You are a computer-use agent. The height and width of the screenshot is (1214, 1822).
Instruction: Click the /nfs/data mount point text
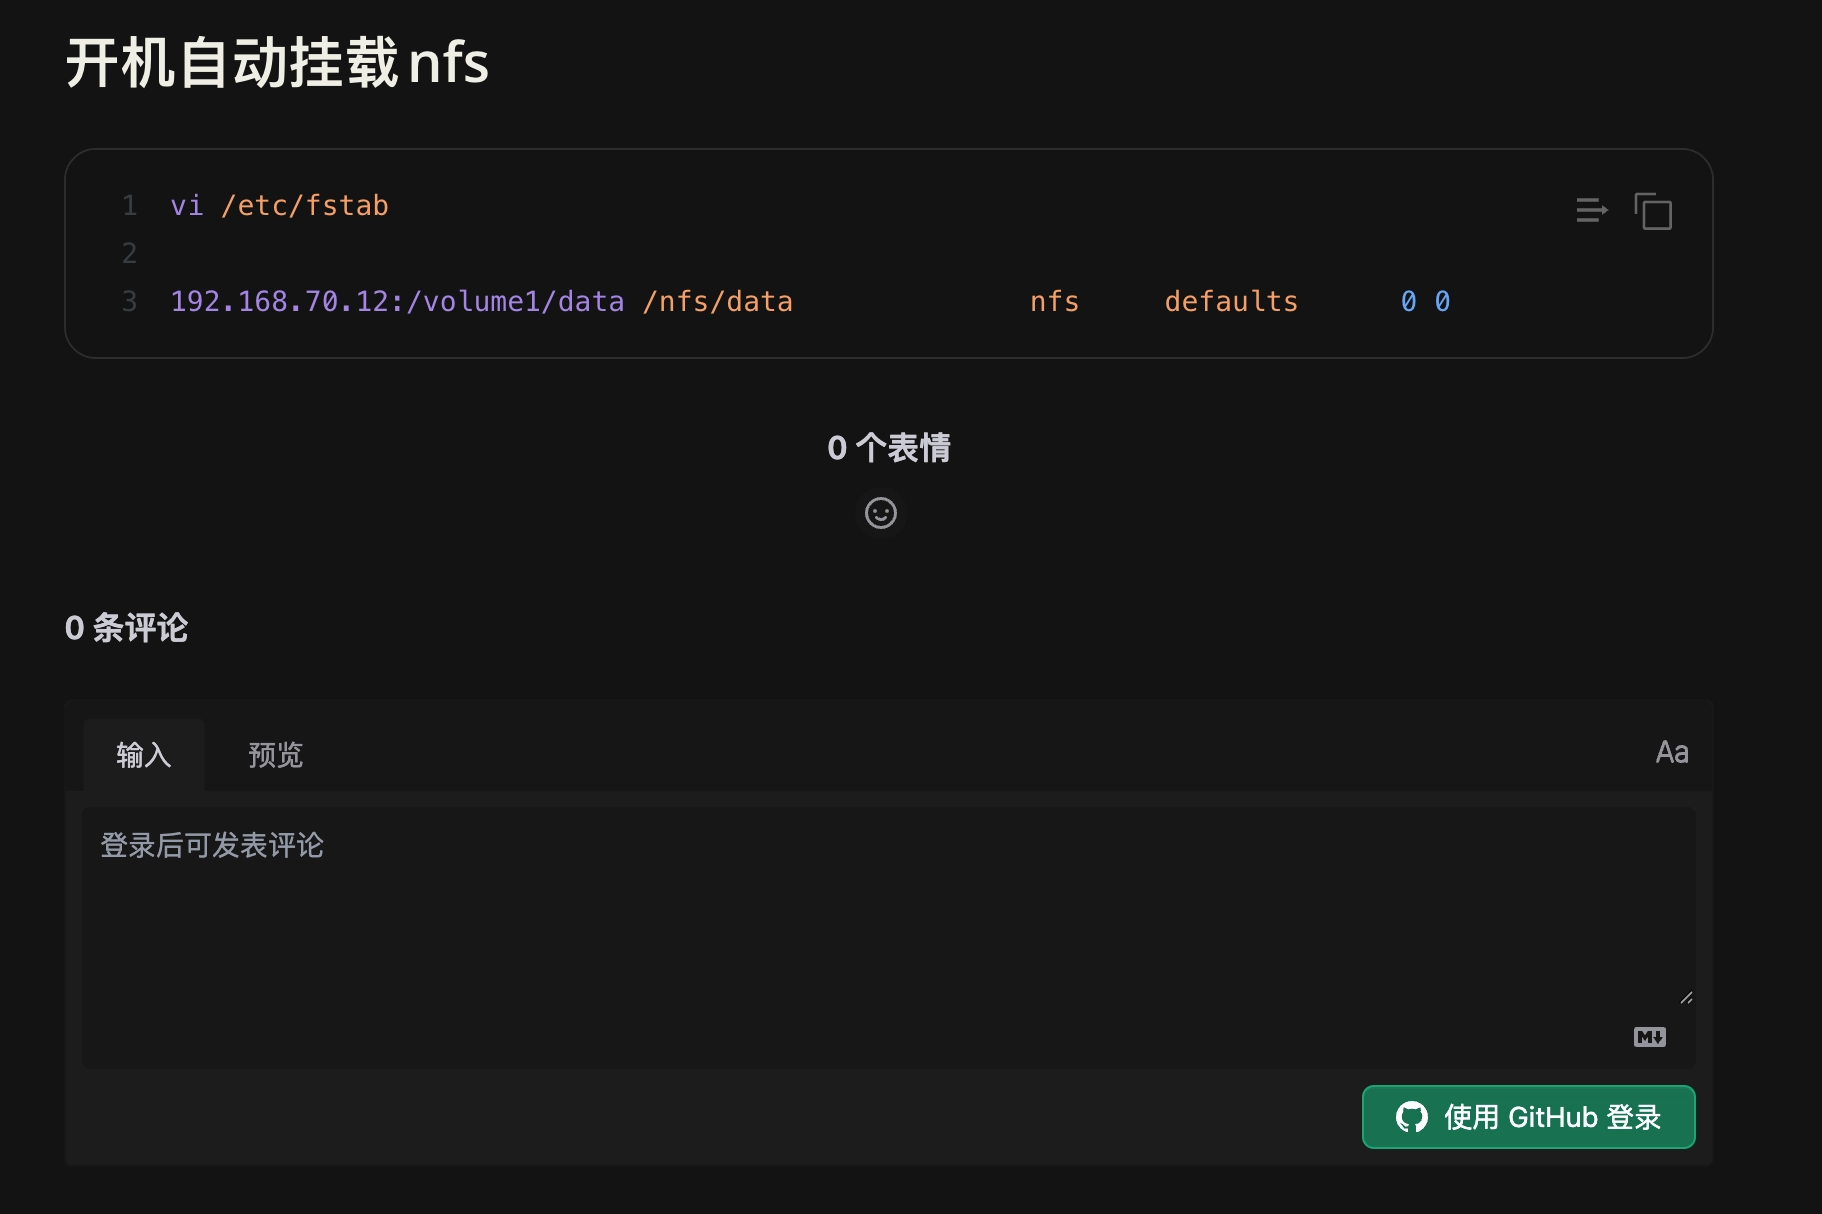[x=717, y=302]
